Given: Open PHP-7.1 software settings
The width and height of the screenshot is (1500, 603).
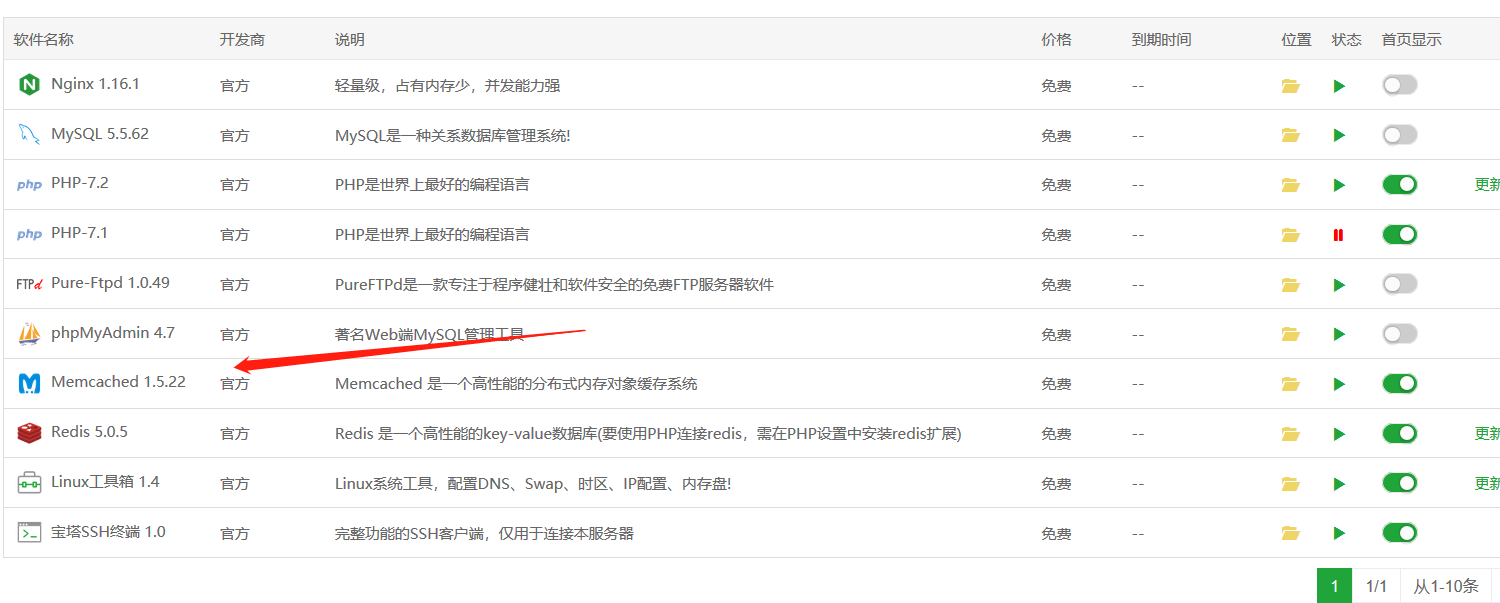Looking at the screenshot, I should point(80,233).
